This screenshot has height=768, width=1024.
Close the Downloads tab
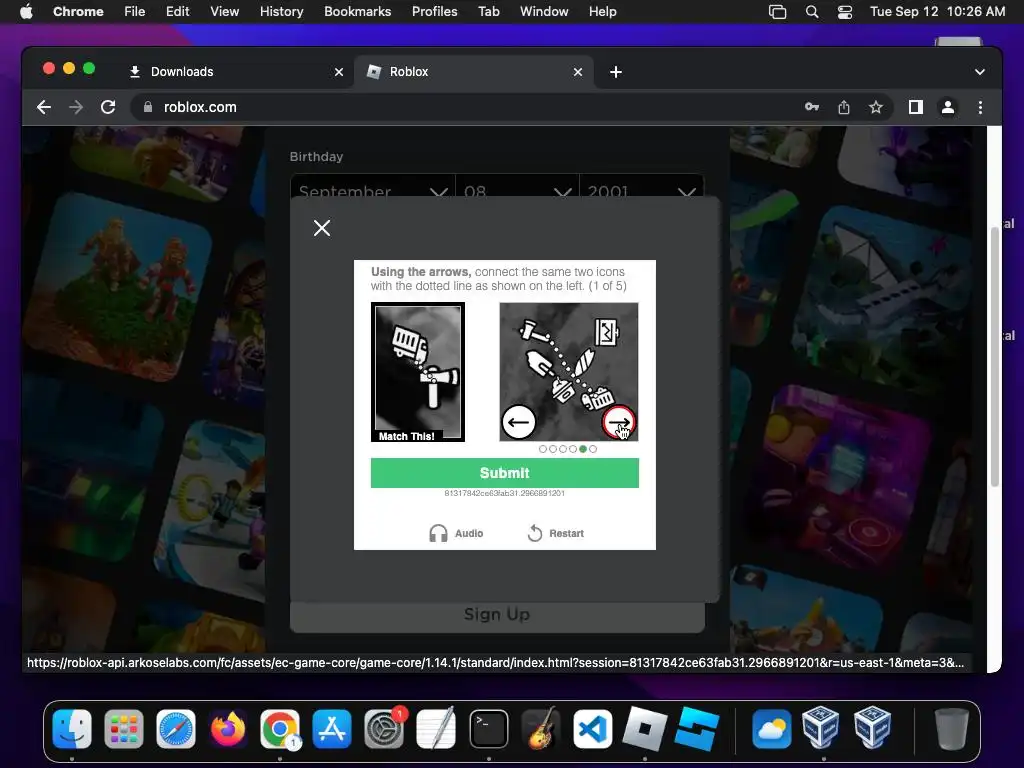pyautogui.click(x=338, y=72)
